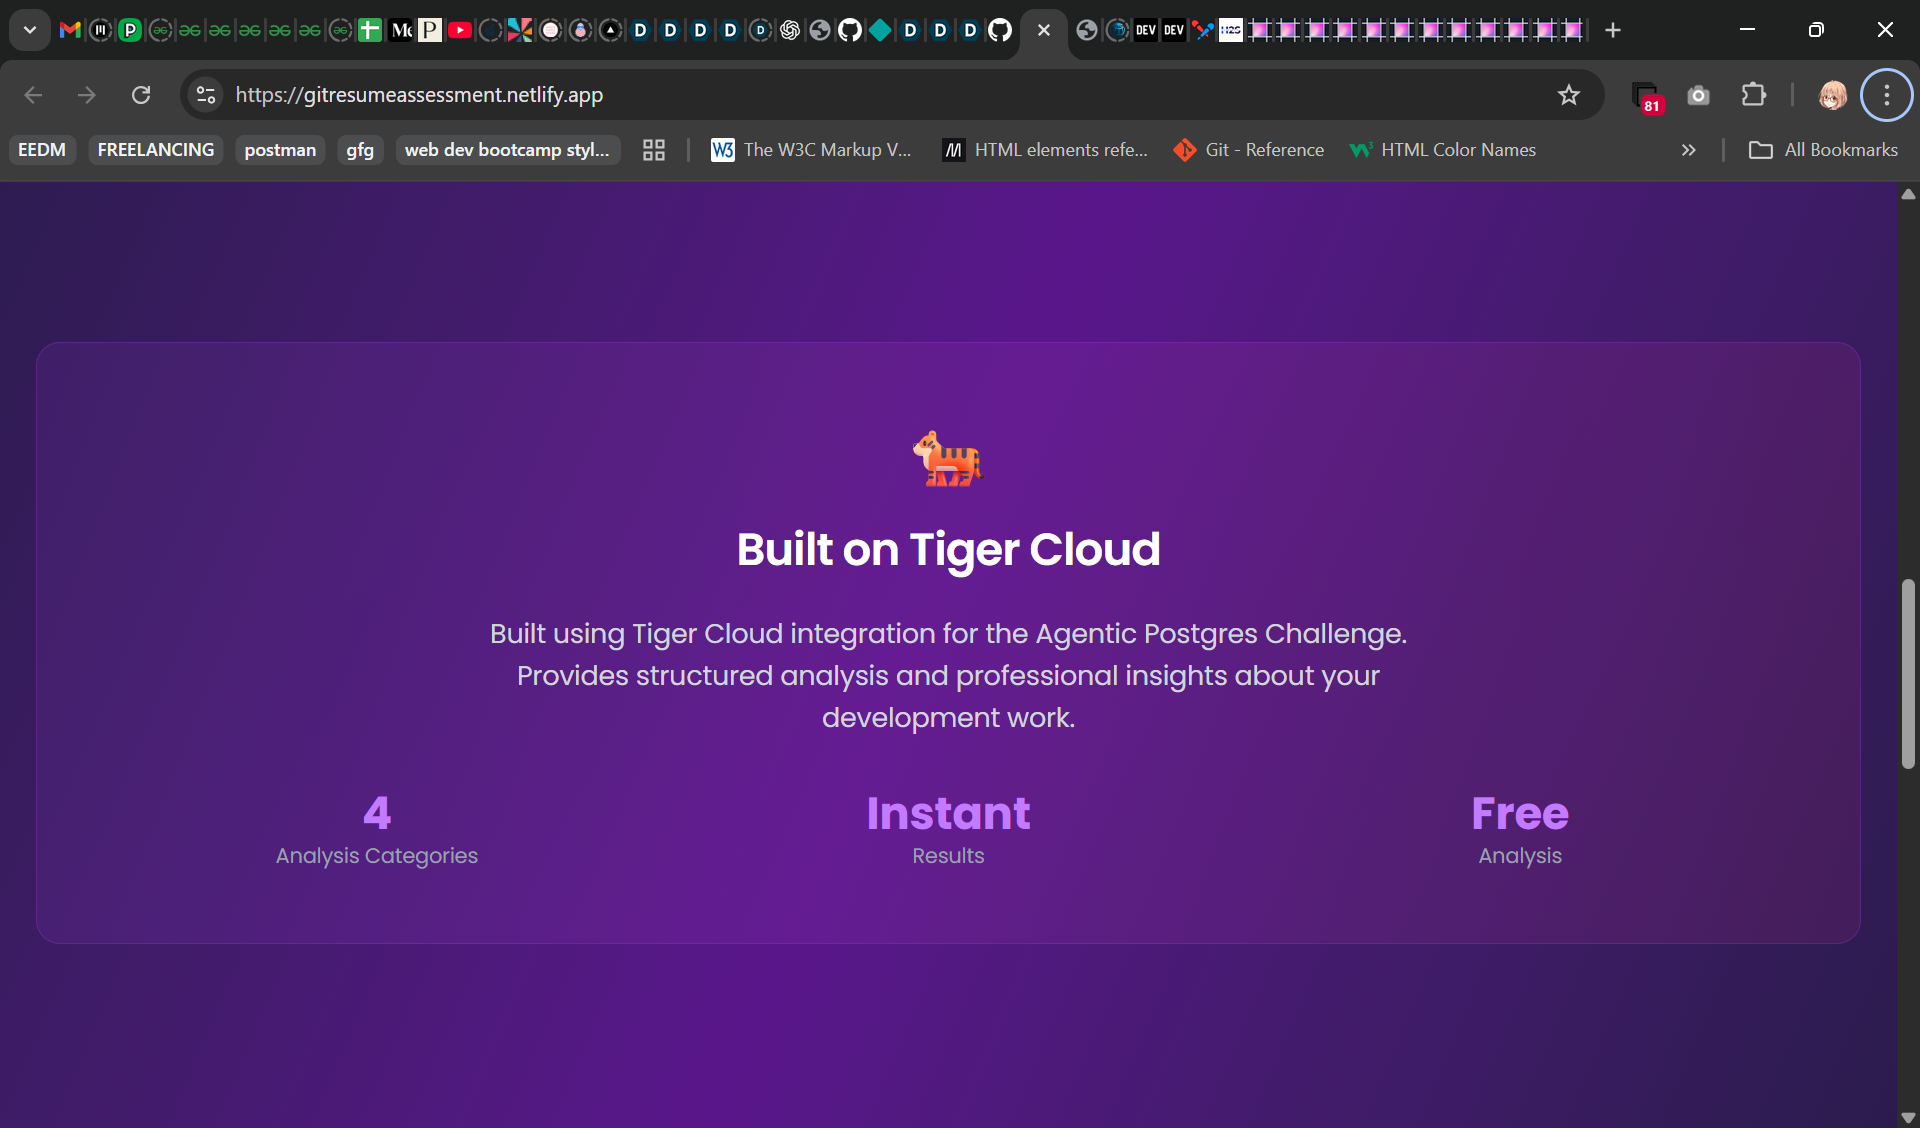This screenshot has width=1920, height=1128.
Task: Open a new tab with plus button
Action: pos(1612,30)
